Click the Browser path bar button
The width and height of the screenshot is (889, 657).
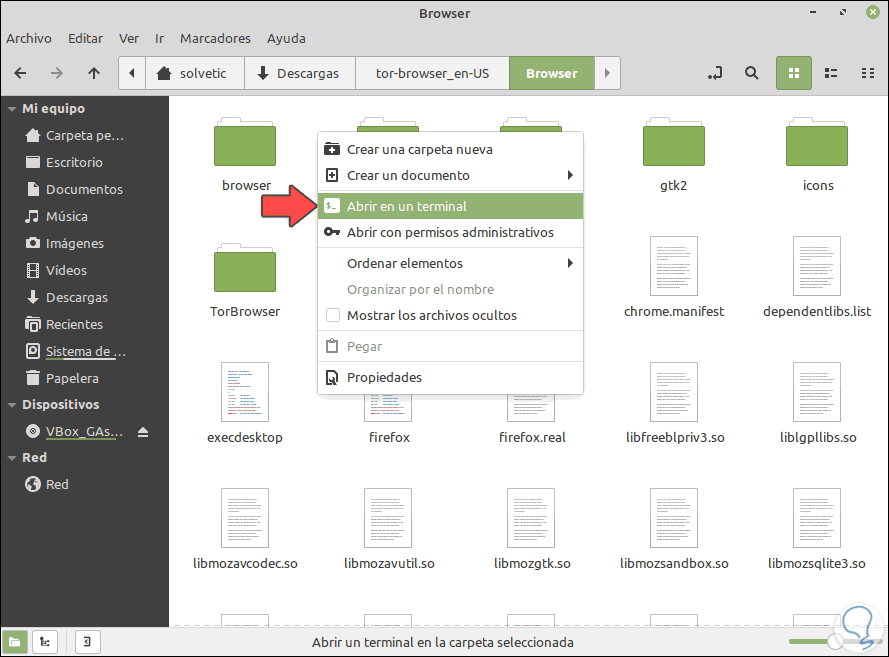[552, 73]
